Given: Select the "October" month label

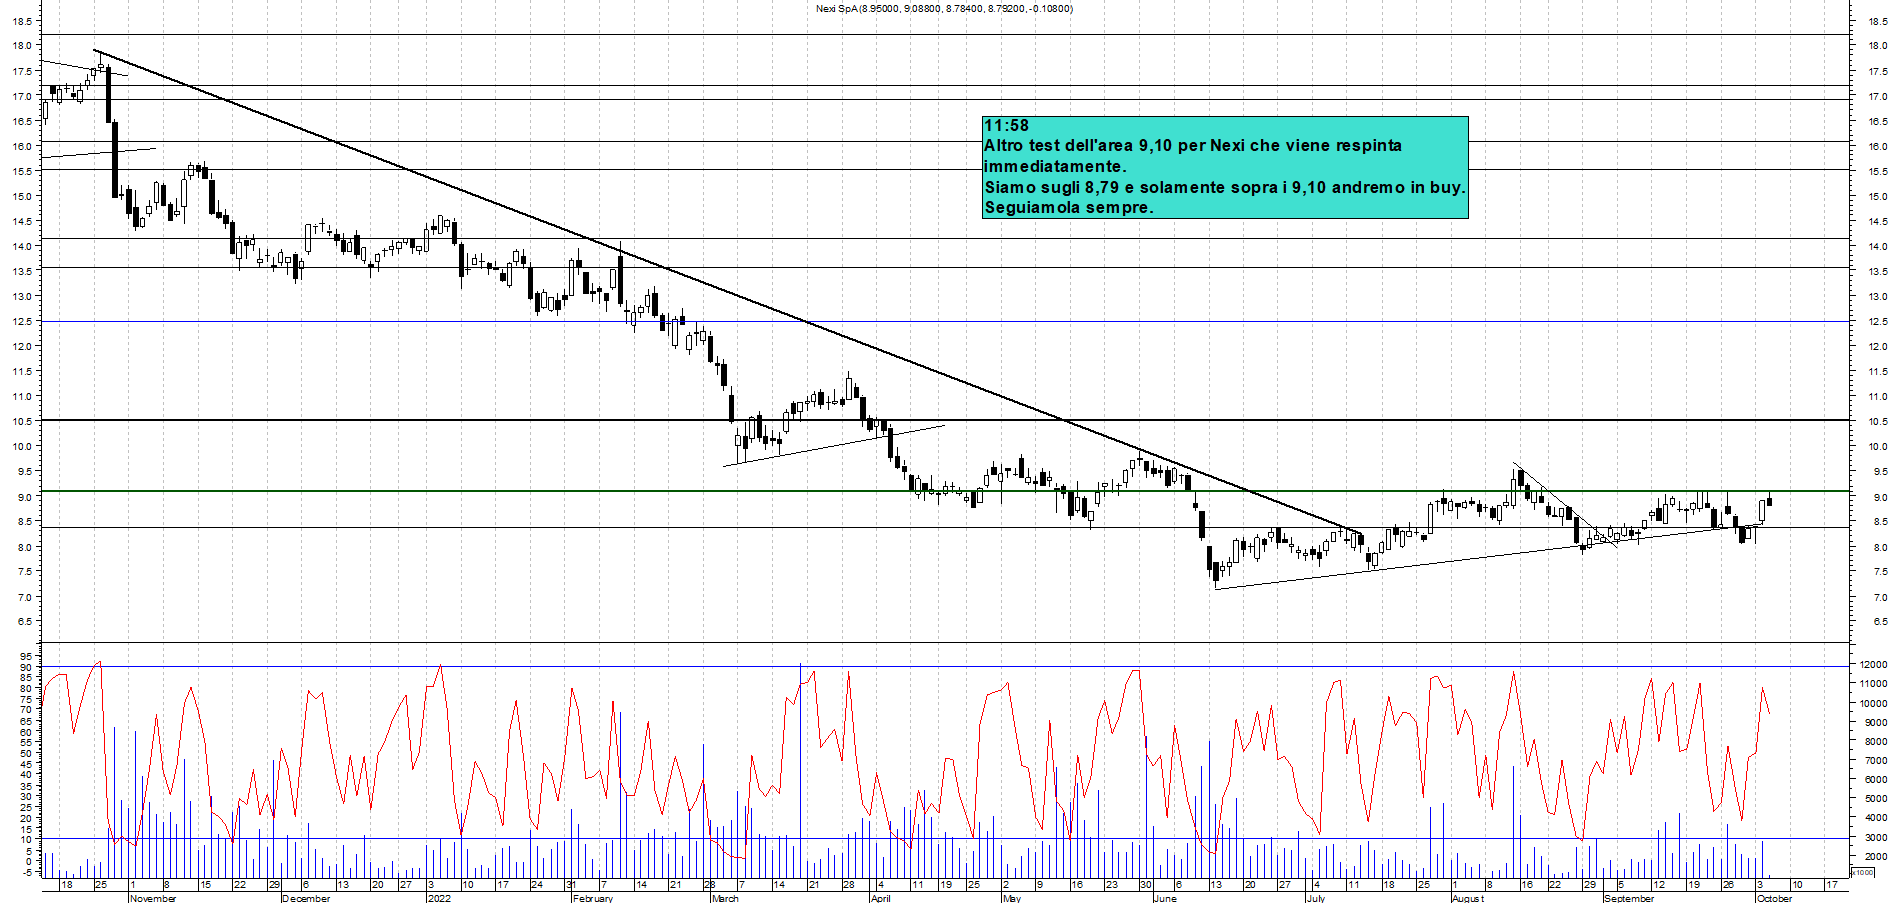Looking at the screenshot, I should point(1775,898).
